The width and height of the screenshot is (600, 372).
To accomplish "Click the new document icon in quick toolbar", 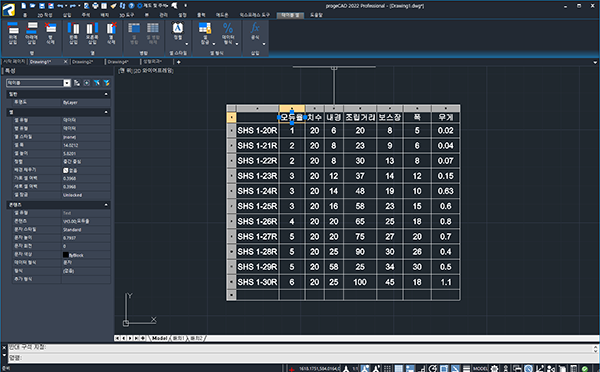I will point(24,6).
